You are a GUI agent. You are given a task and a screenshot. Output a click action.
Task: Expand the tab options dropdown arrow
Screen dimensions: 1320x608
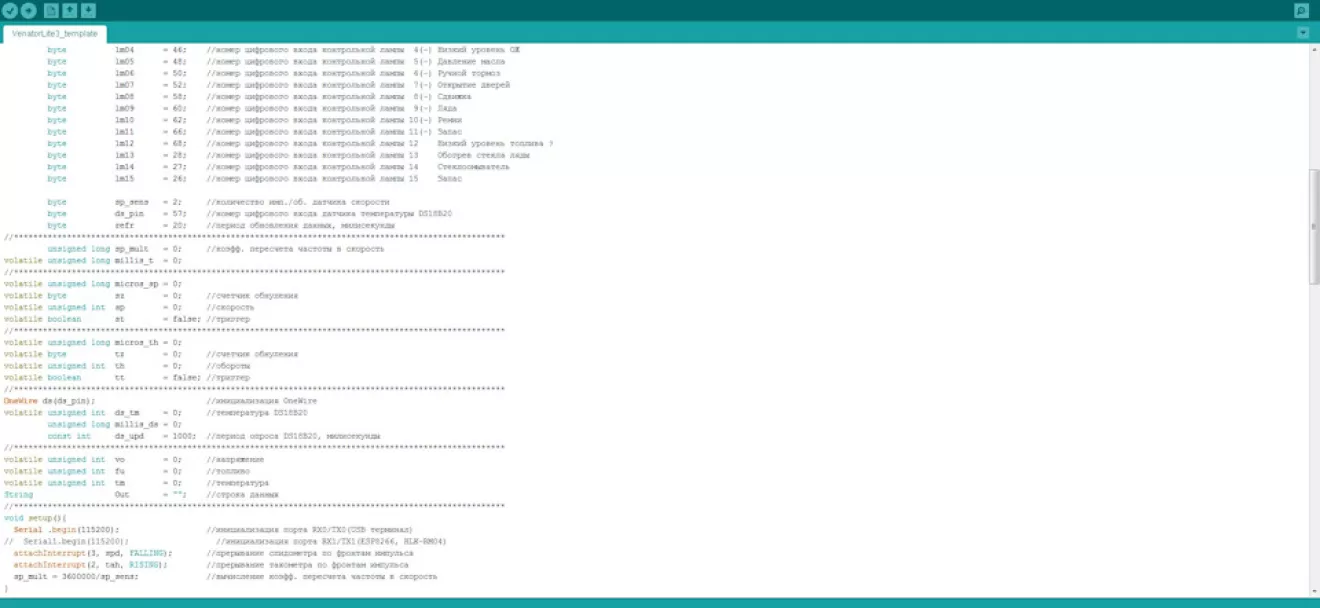(1302, 33)
